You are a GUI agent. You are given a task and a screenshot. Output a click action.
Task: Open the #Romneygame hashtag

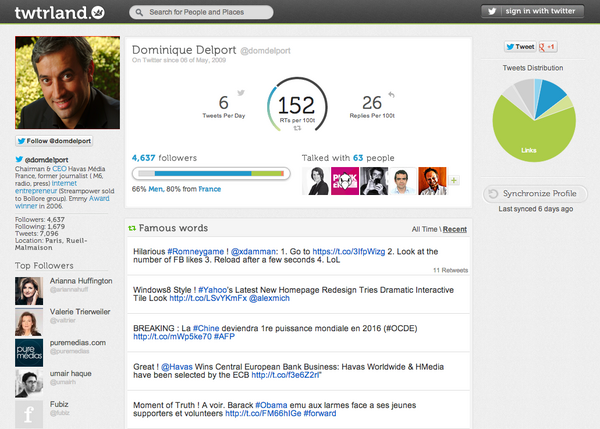(x=196, y=251)
